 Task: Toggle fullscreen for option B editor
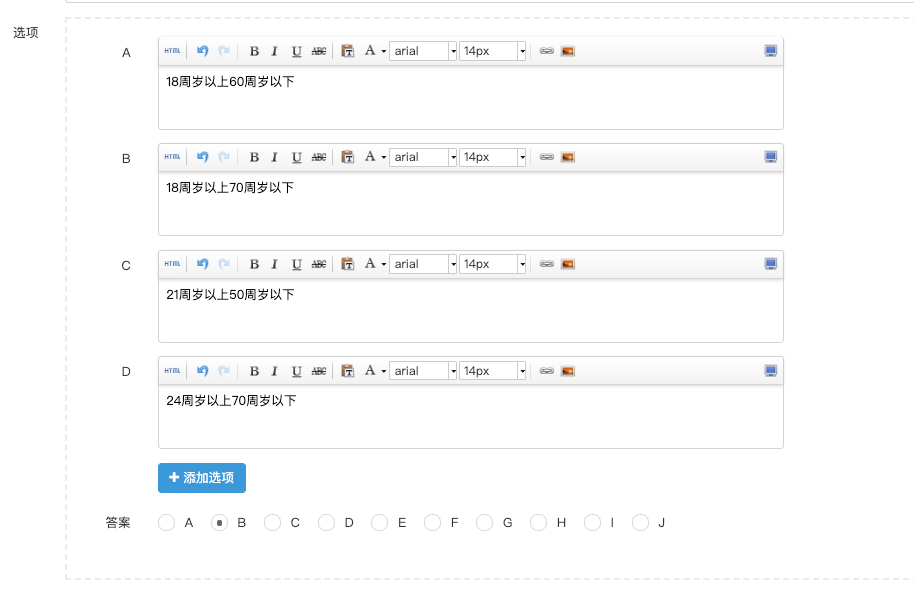[771, 157]
